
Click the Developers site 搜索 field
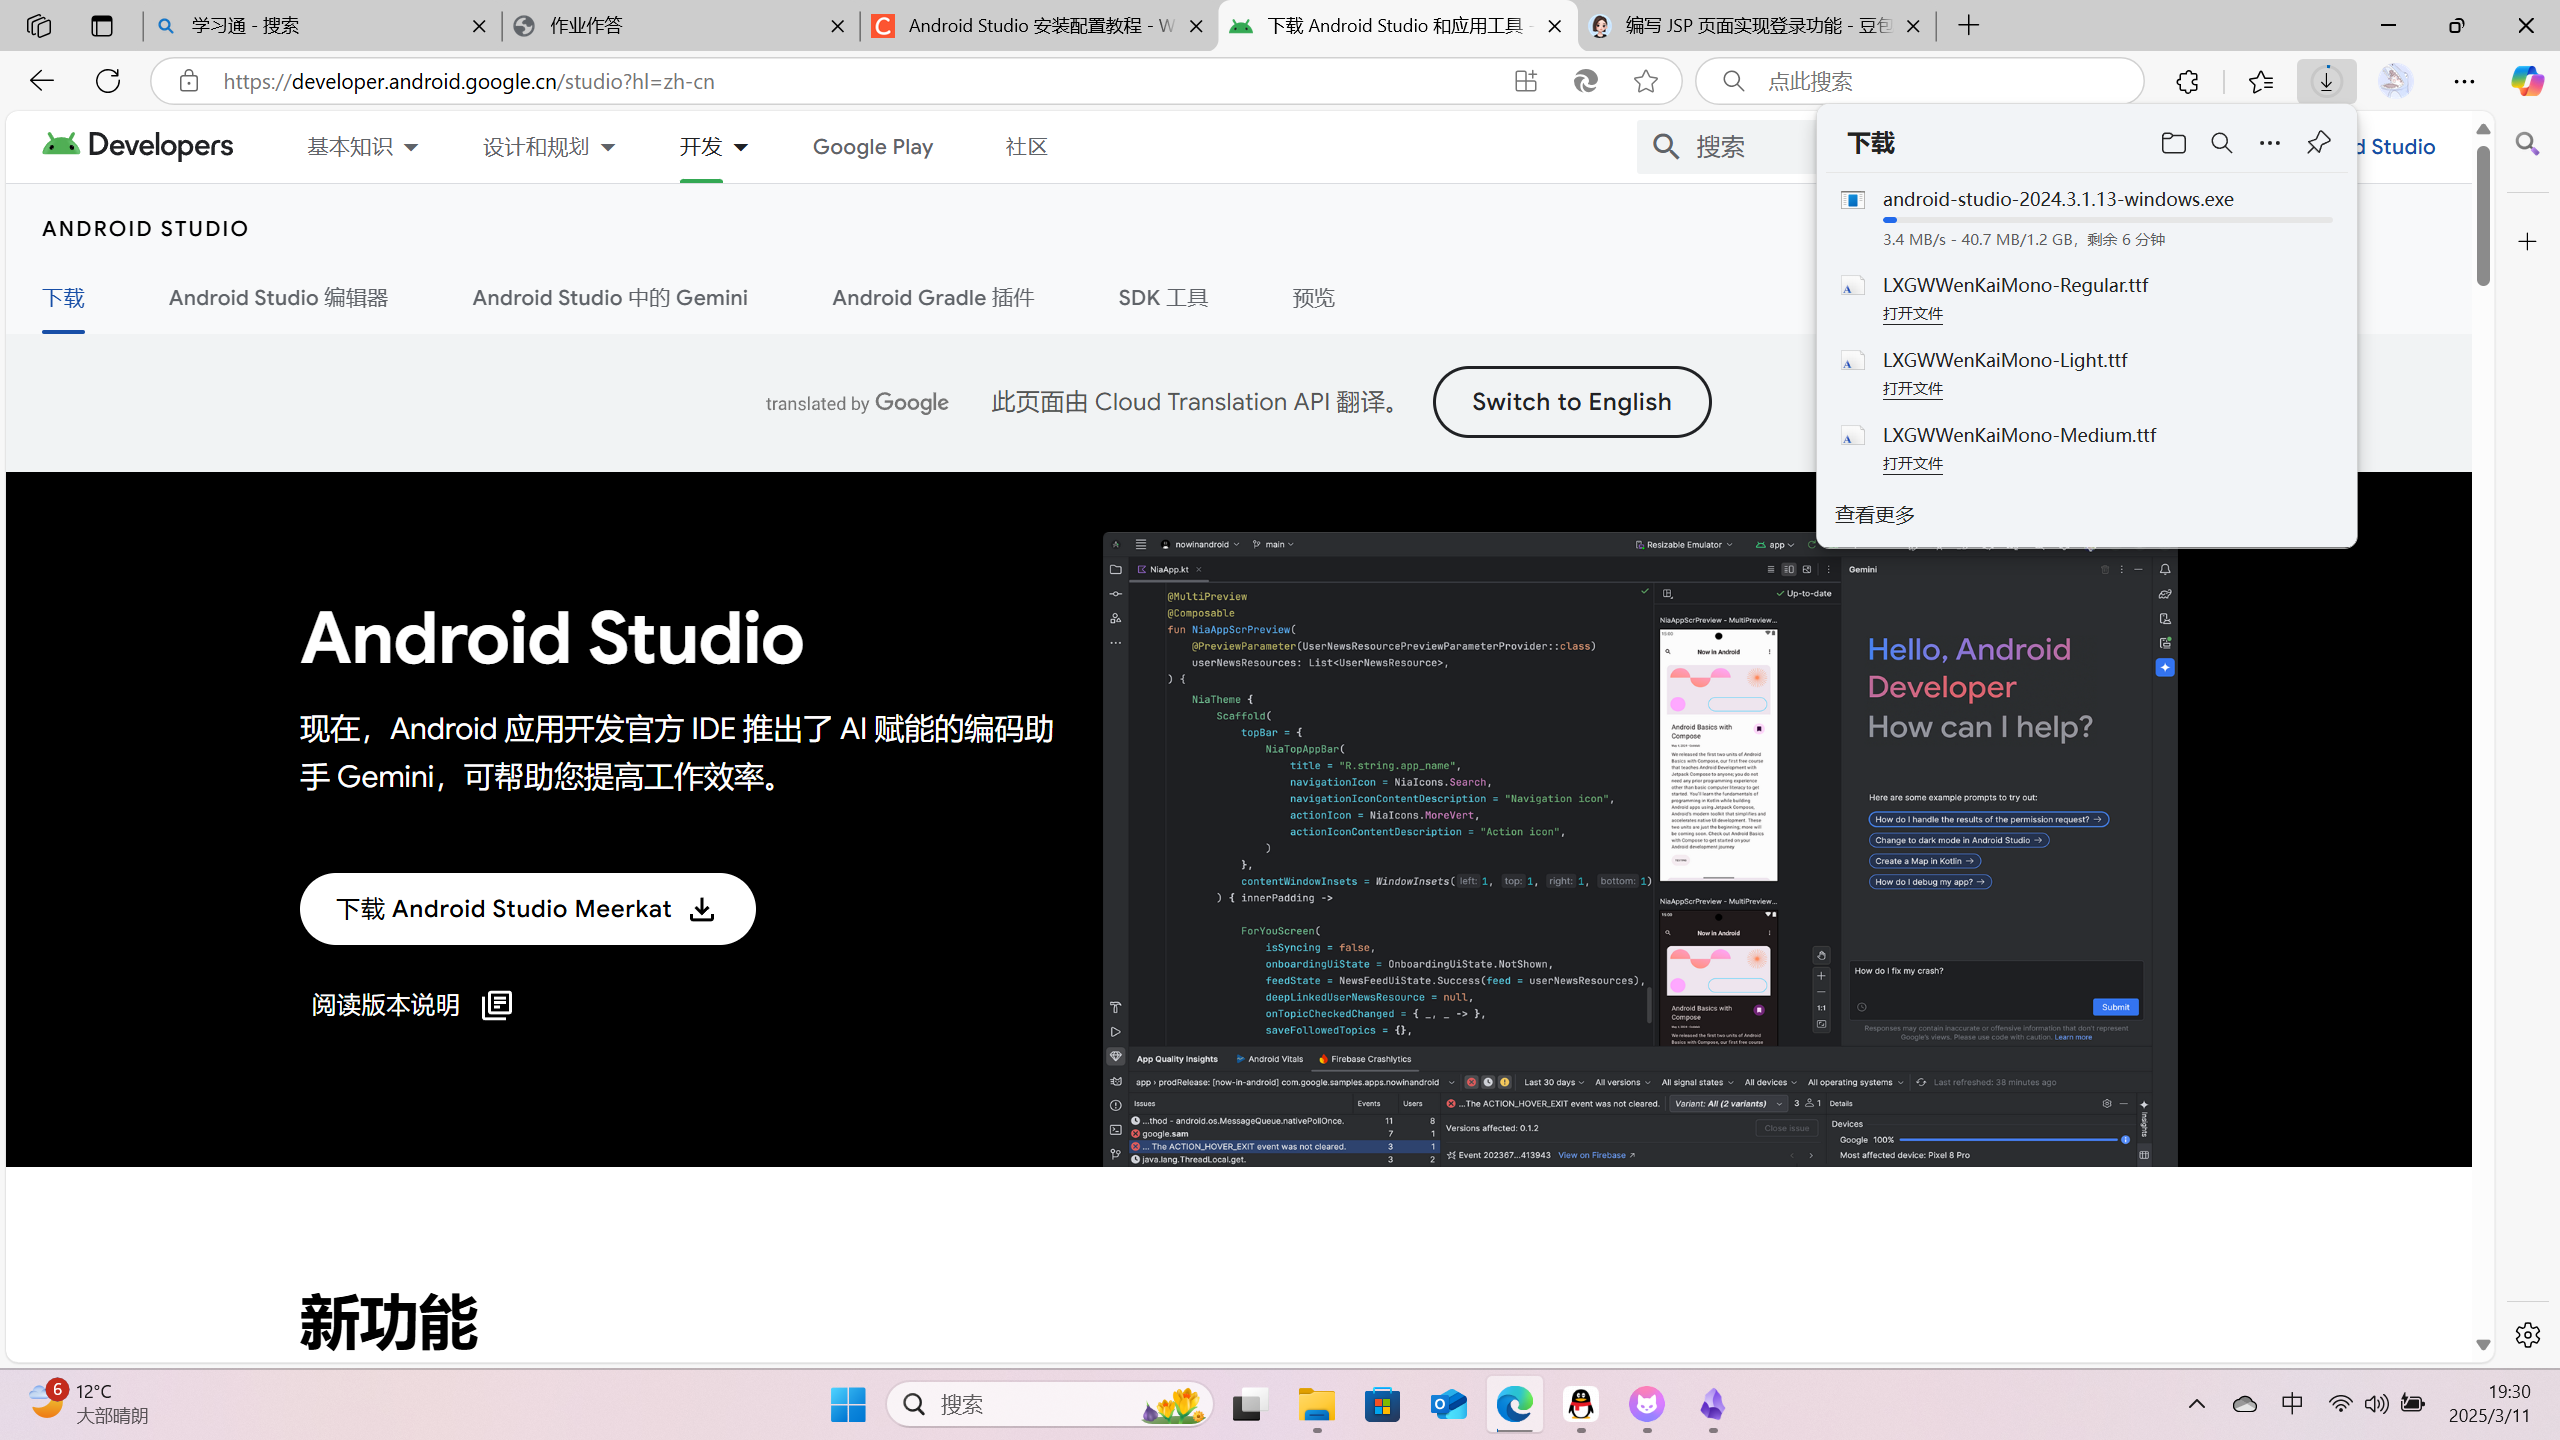point(1727,146)
